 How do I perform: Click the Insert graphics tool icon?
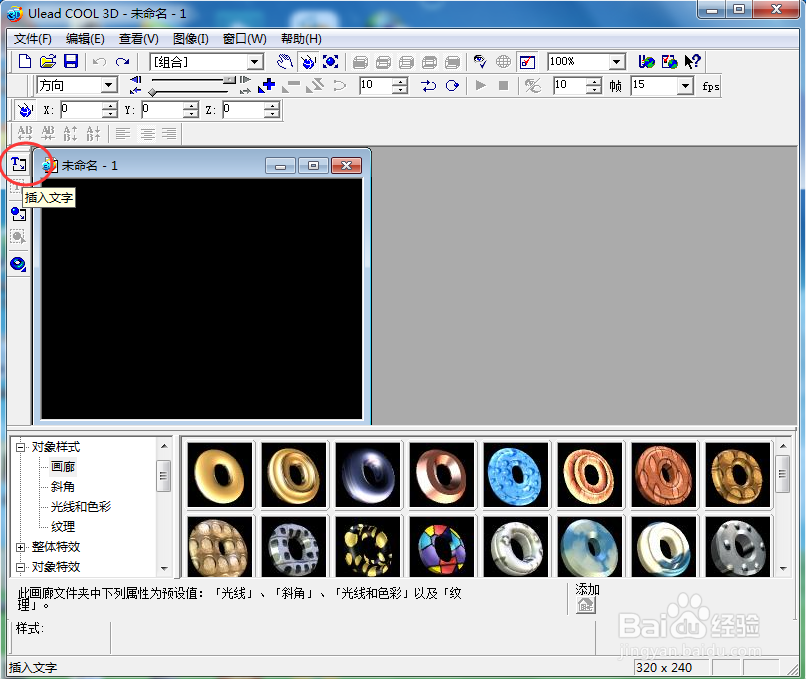19,213
